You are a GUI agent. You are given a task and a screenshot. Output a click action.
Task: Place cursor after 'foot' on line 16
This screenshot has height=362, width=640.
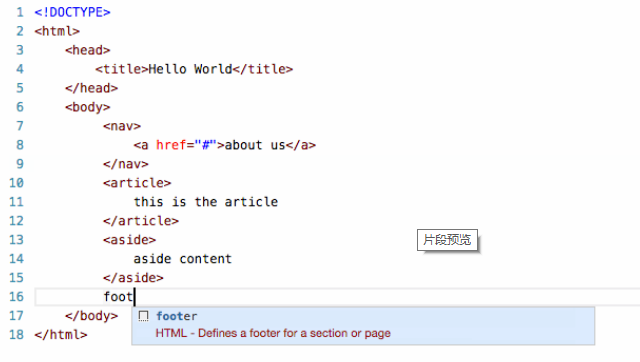click(134, 297)
